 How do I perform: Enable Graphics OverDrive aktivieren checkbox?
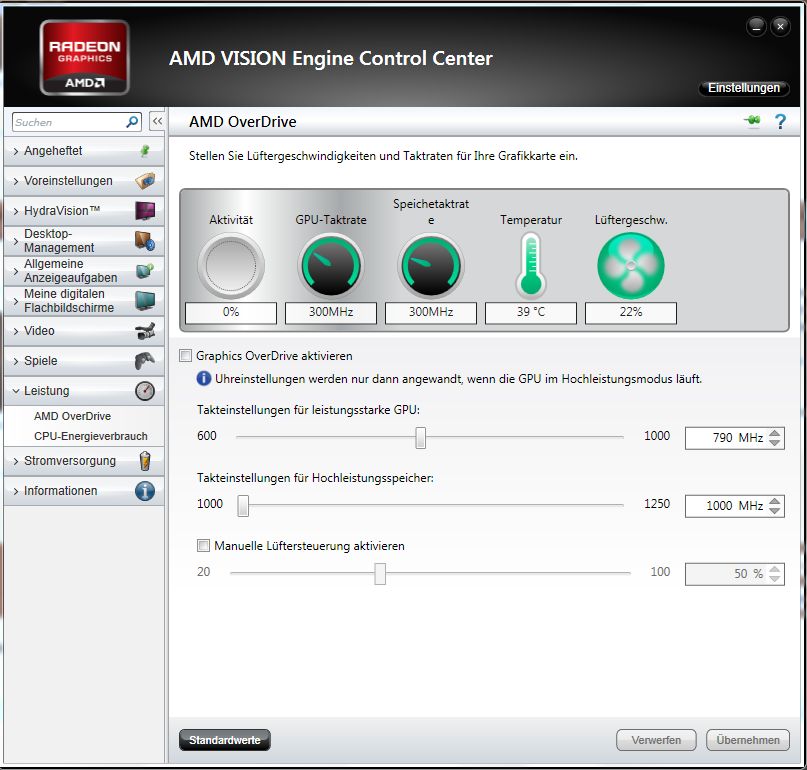click(185, 356)
